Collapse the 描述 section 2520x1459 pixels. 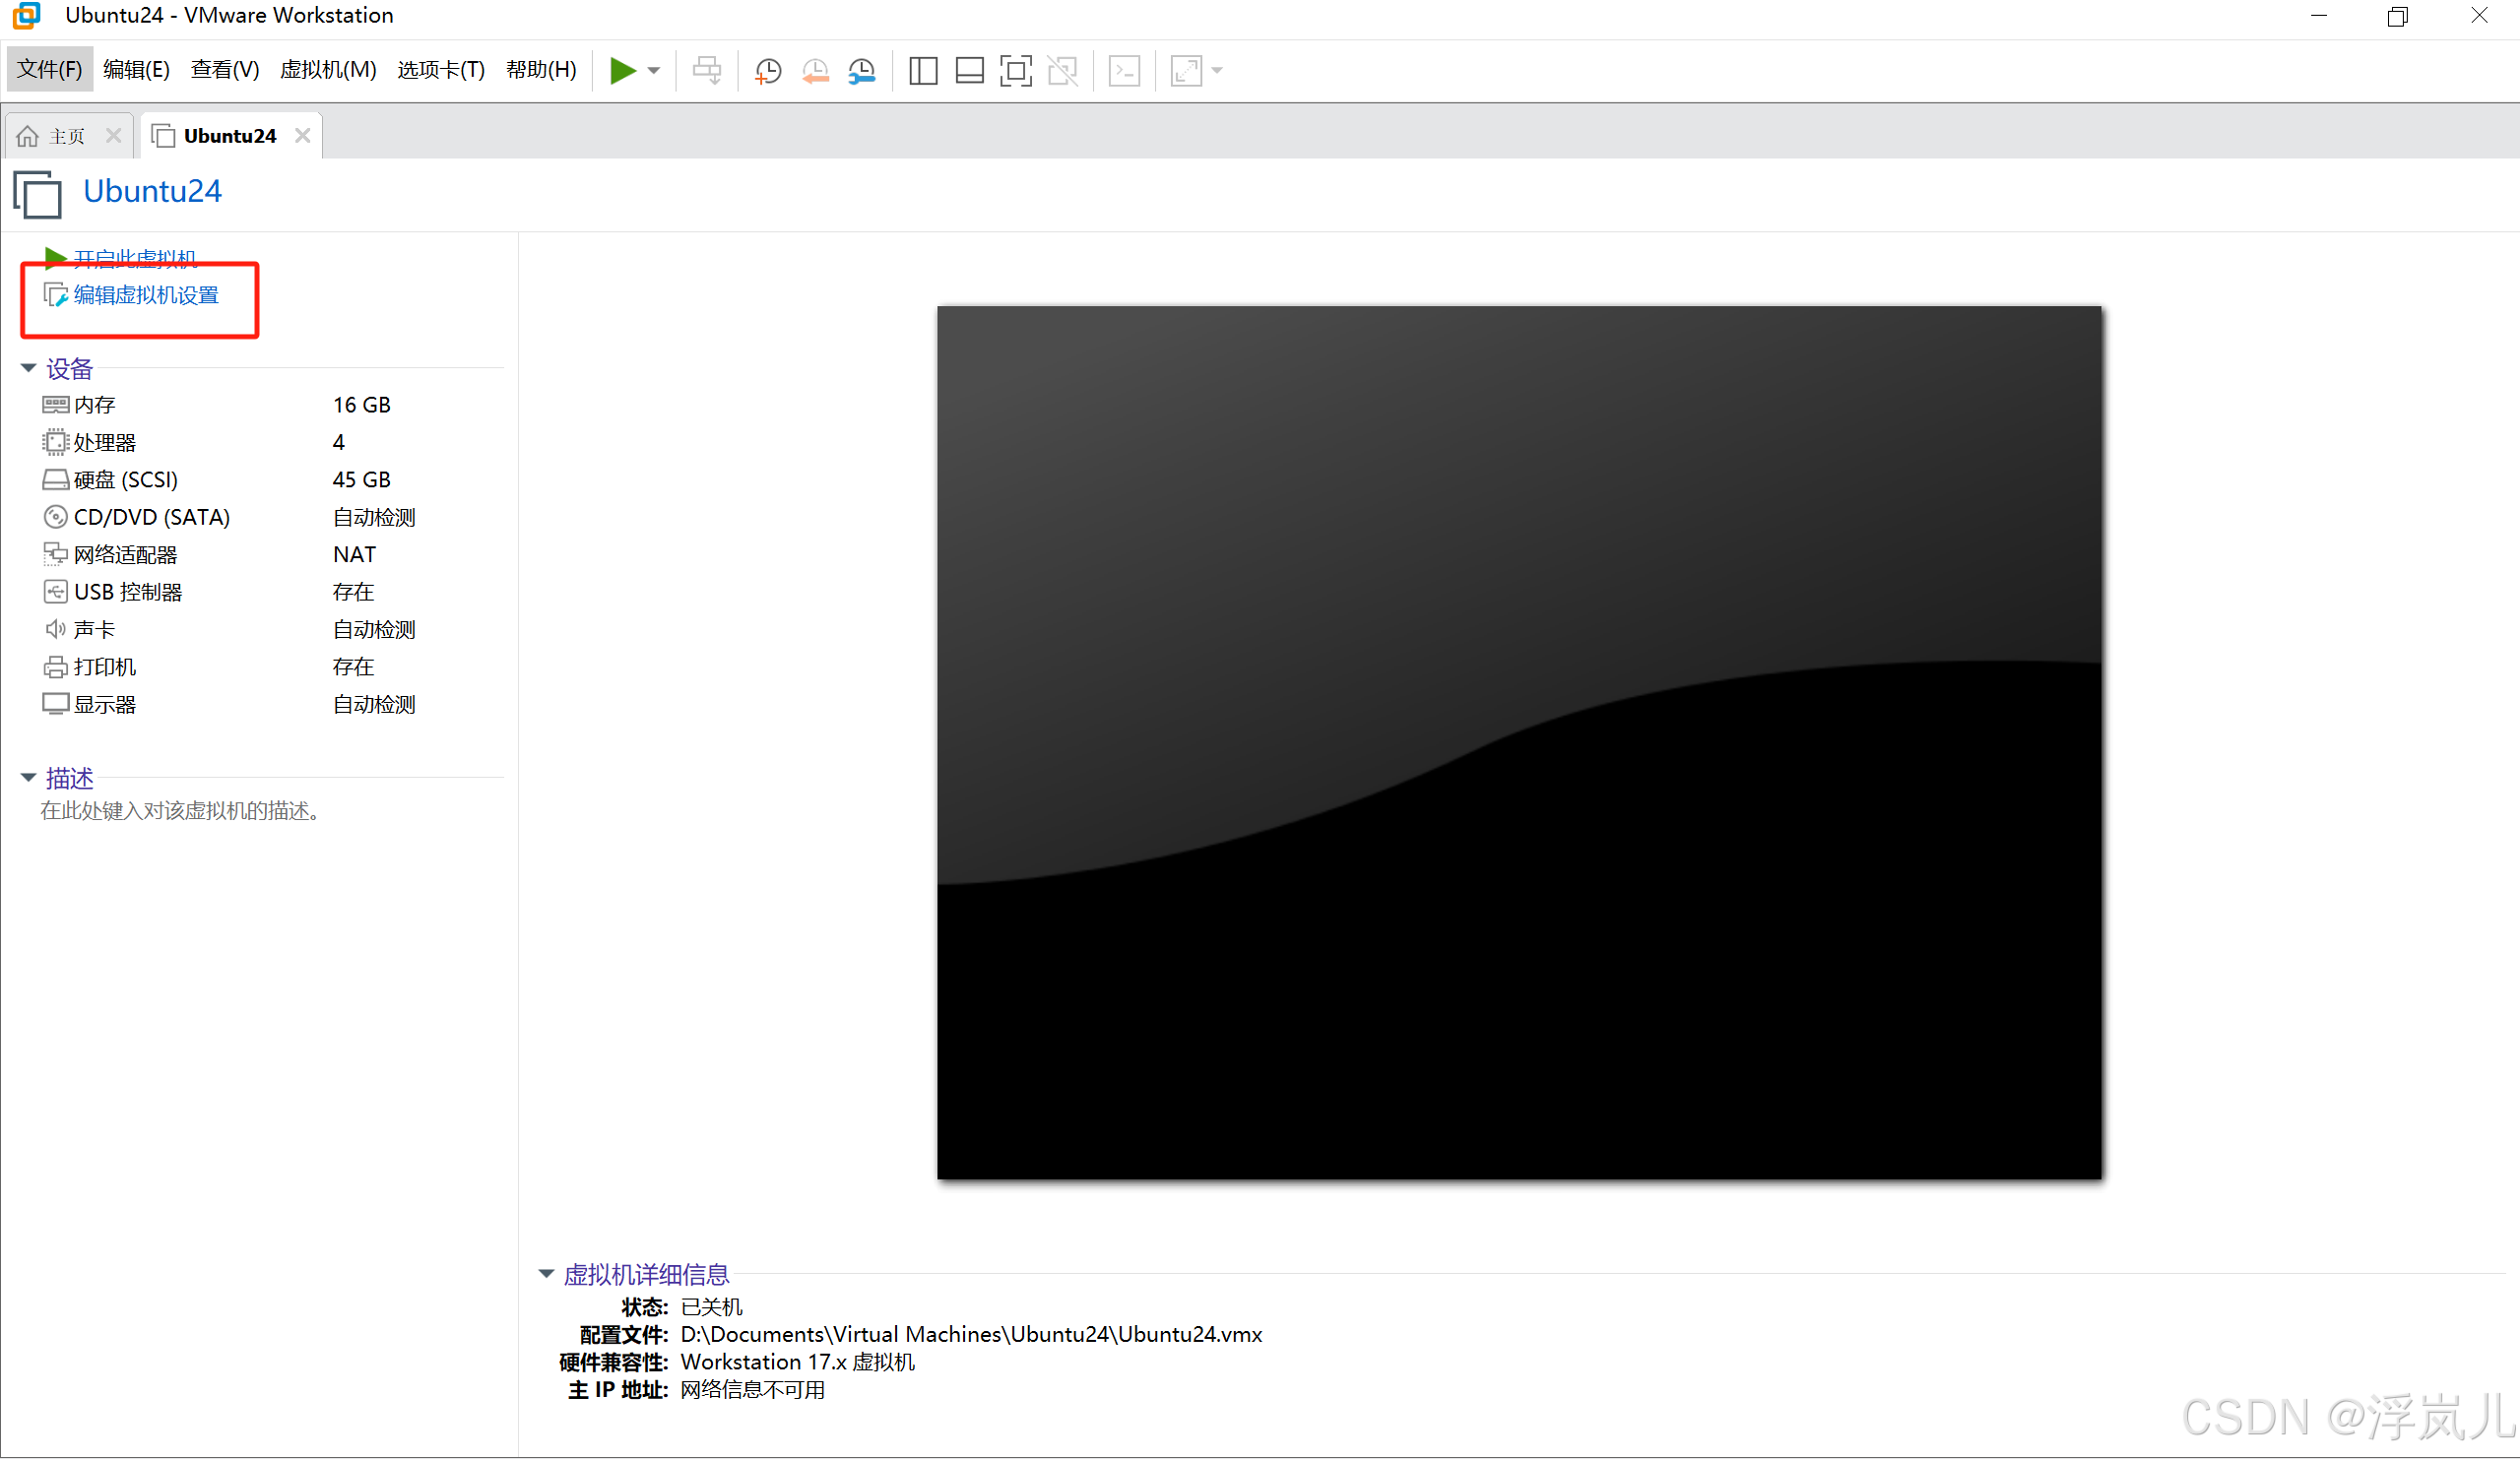28,777
